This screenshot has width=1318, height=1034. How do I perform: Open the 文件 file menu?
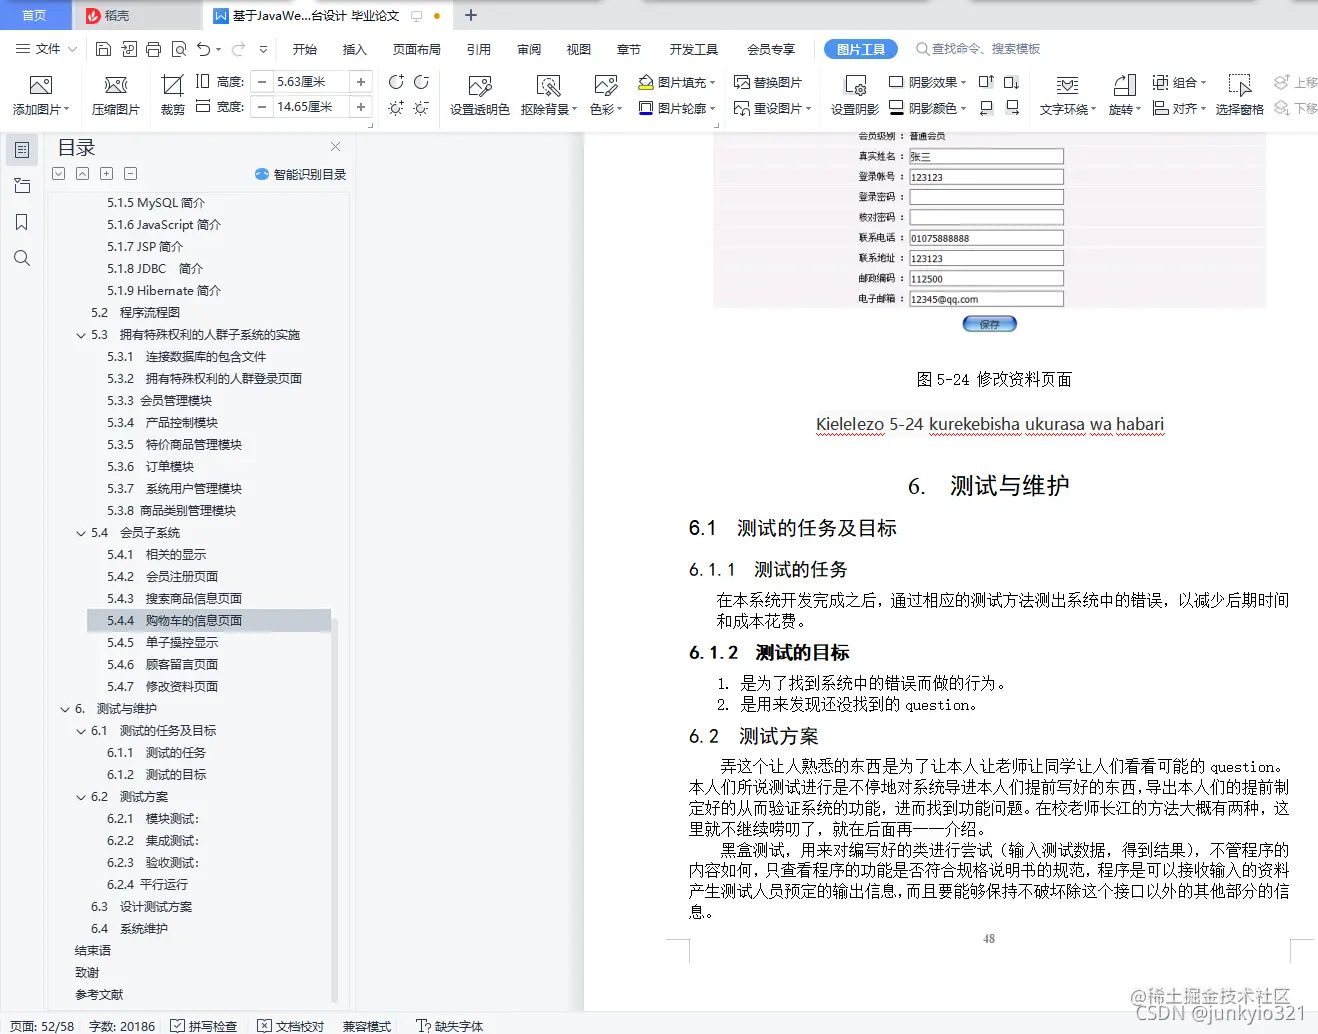coord(46,49)
